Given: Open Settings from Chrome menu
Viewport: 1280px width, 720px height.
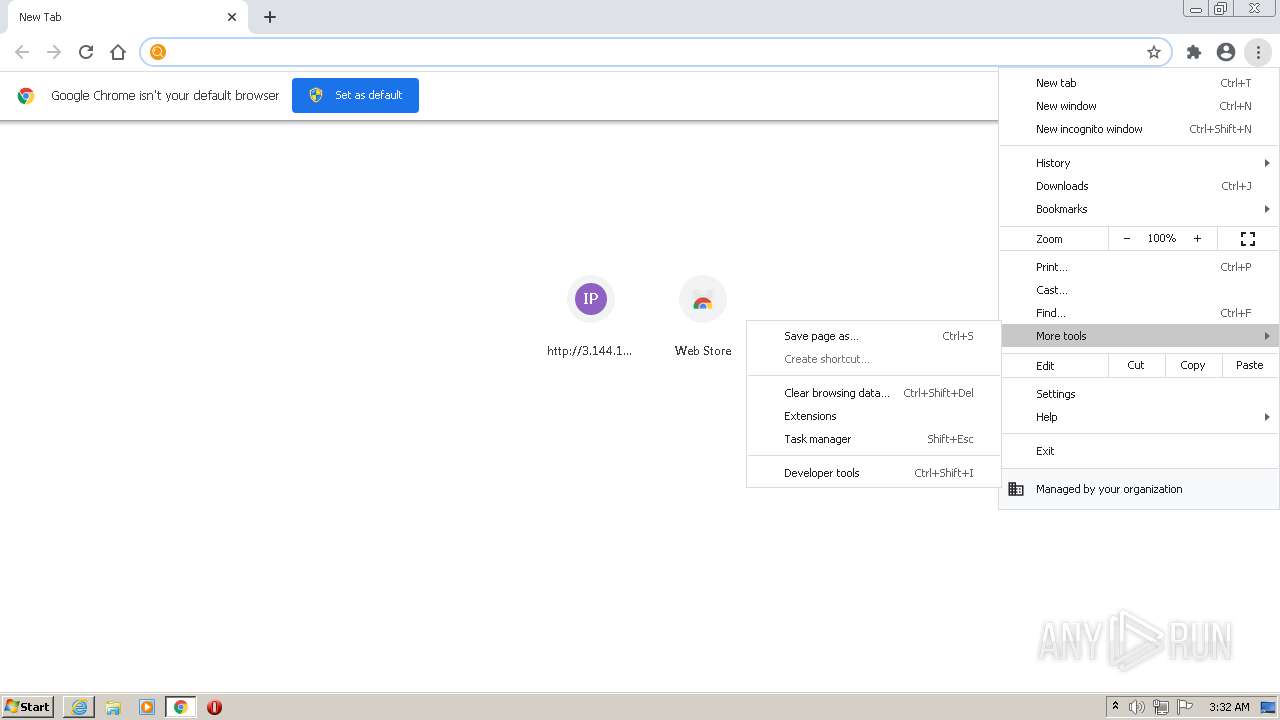Looking at the screenshot, I should 1139,394.
